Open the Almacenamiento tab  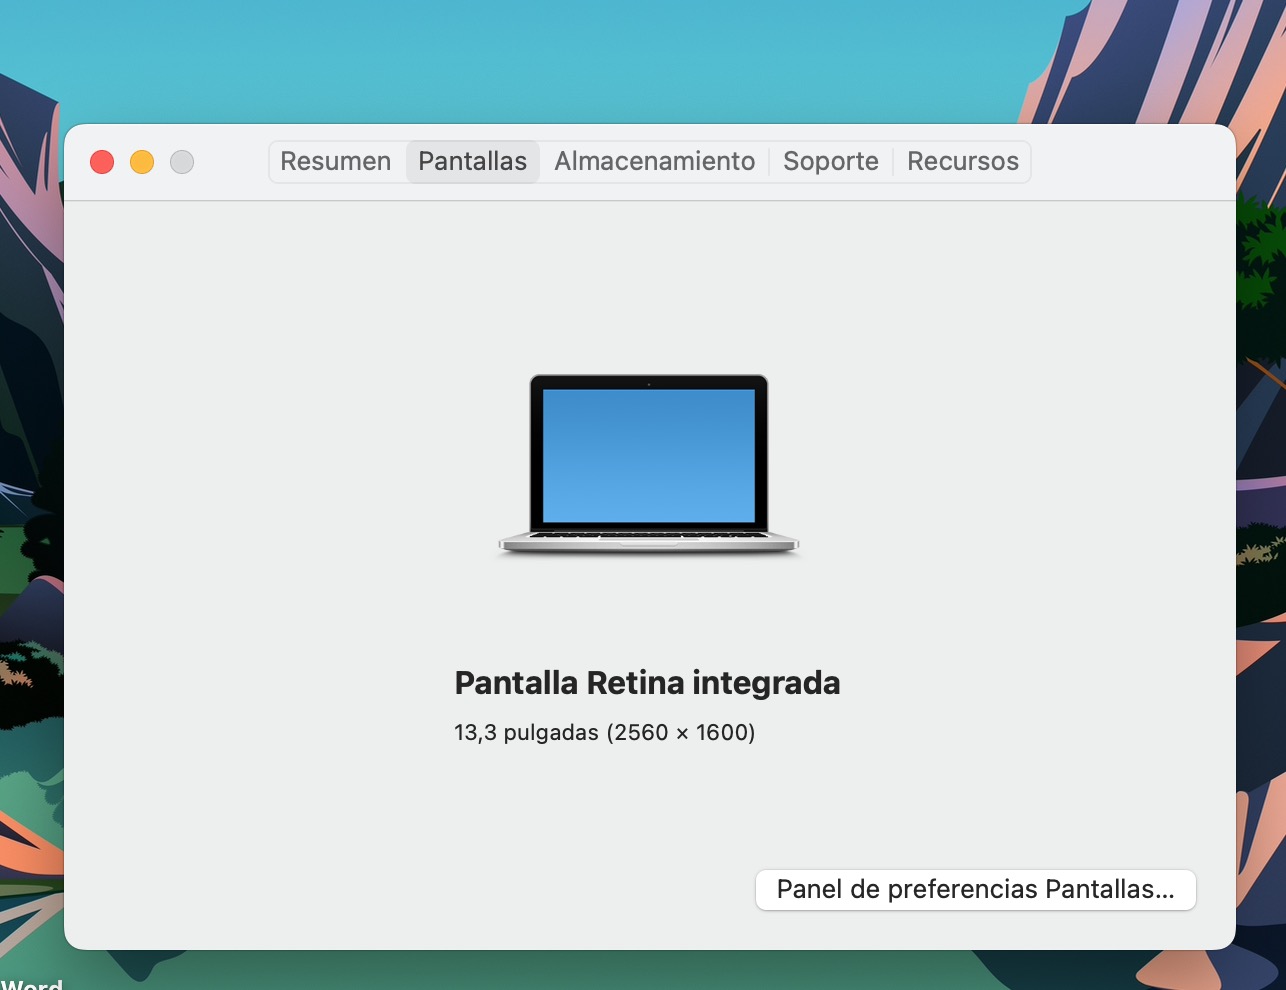pyautogui.click(x=654, y=162)
